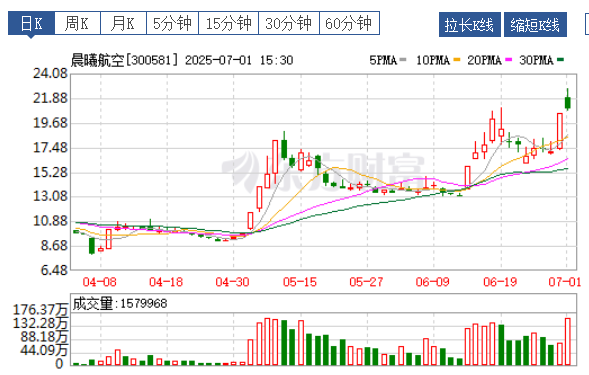This screenshot has height=375, width=589.
Task: Click the 07-01 date label
Action: click(565, 282)
